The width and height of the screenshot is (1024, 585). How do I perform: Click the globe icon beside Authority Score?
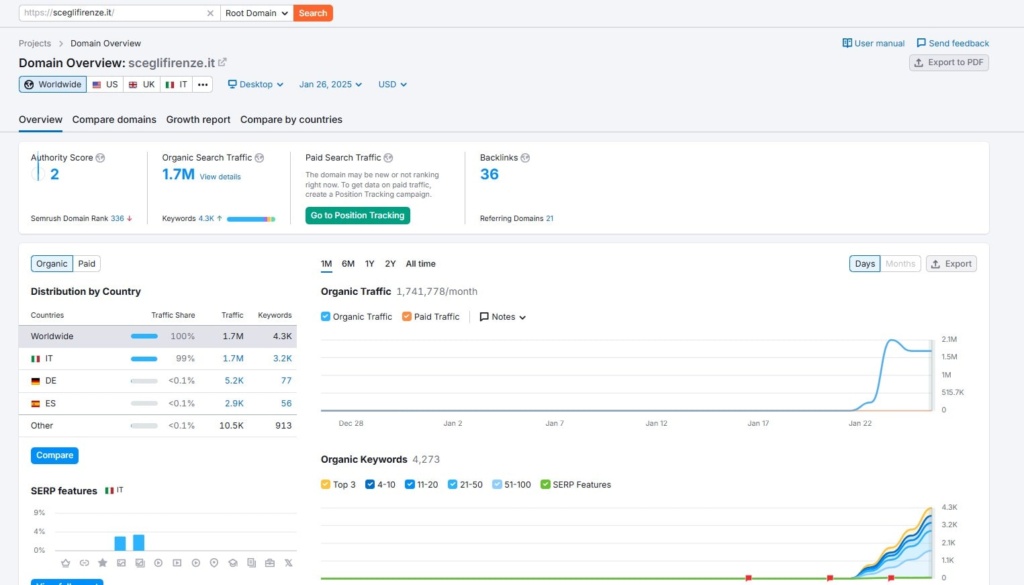coord(101,158)
